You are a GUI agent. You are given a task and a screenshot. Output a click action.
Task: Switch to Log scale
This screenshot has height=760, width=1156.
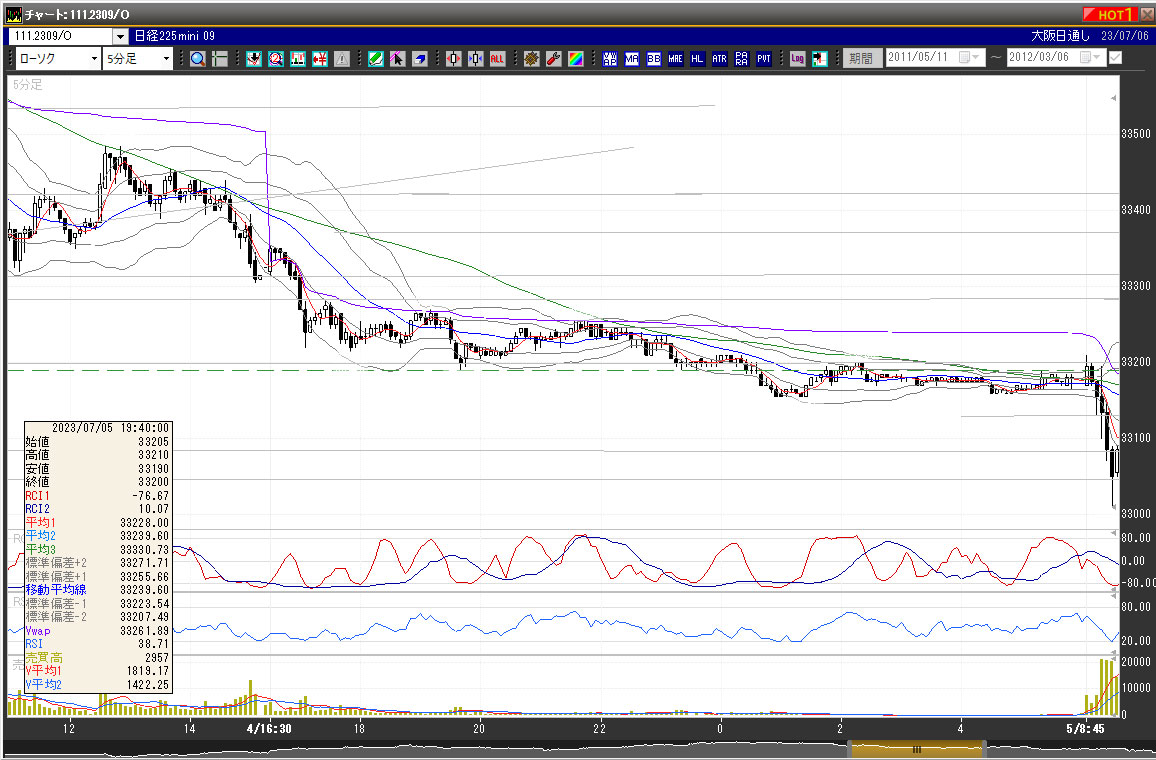(797, 59)
